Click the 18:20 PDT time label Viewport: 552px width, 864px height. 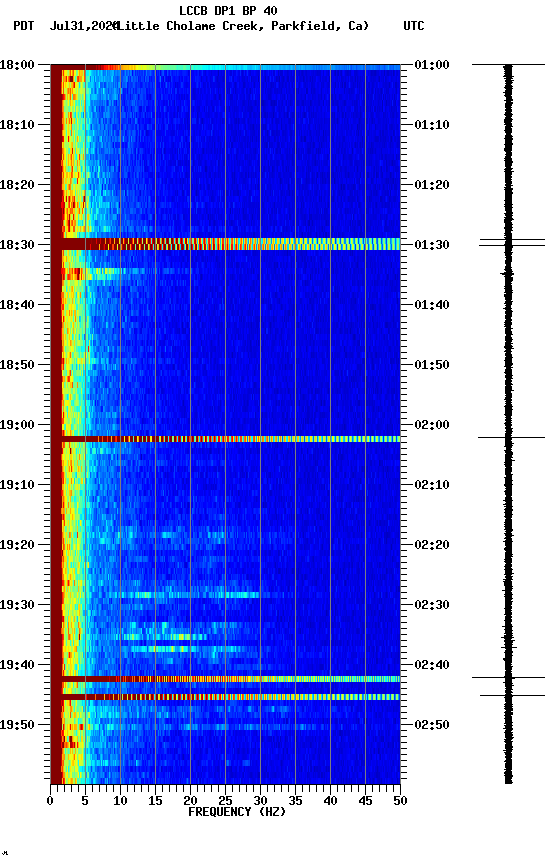click(x=17, y=185)
